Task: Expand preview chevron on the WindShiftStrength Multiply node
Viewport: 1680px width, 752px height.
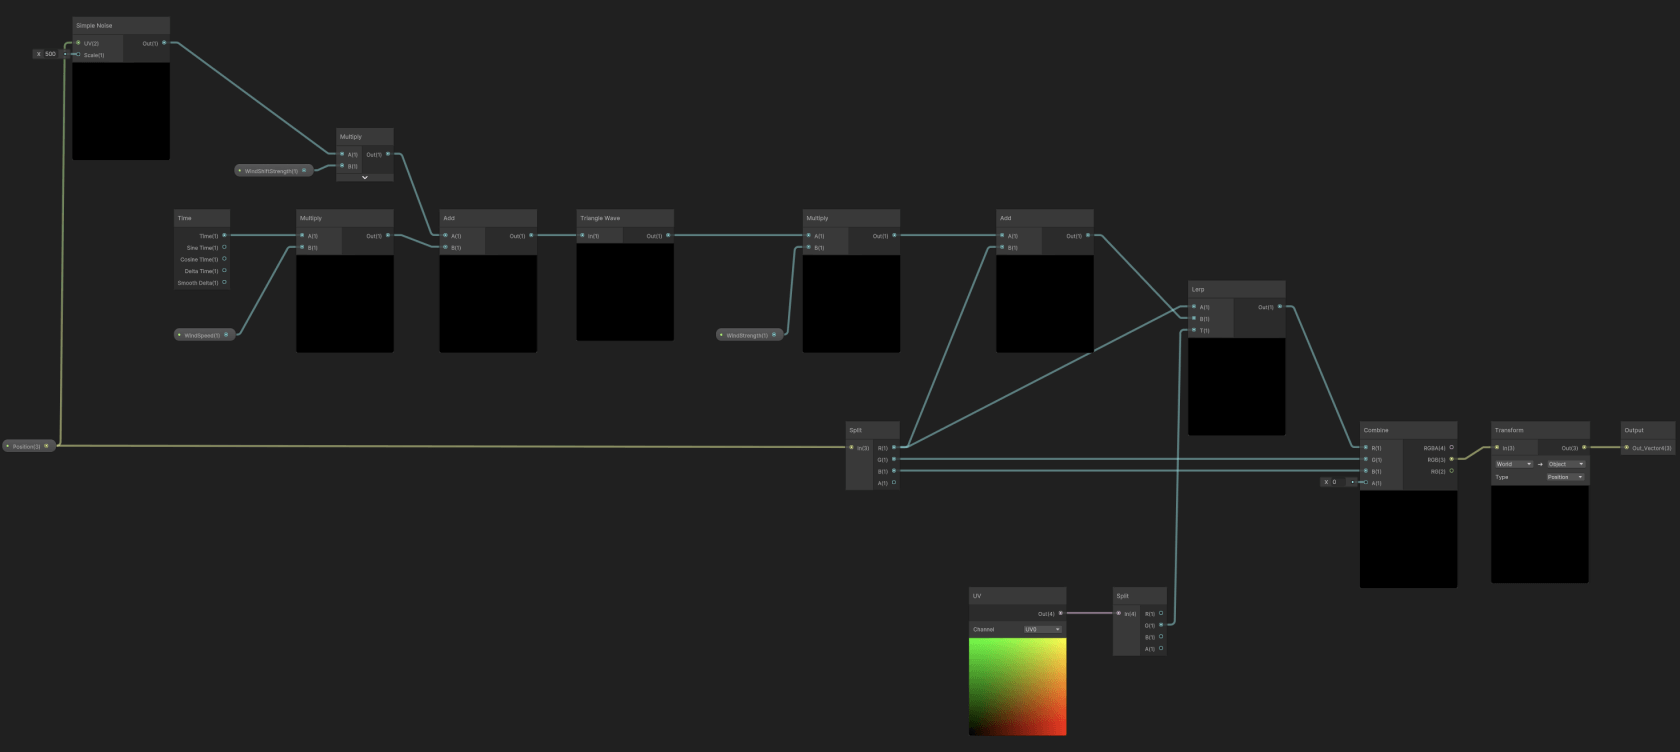Action: coord(365,177)
